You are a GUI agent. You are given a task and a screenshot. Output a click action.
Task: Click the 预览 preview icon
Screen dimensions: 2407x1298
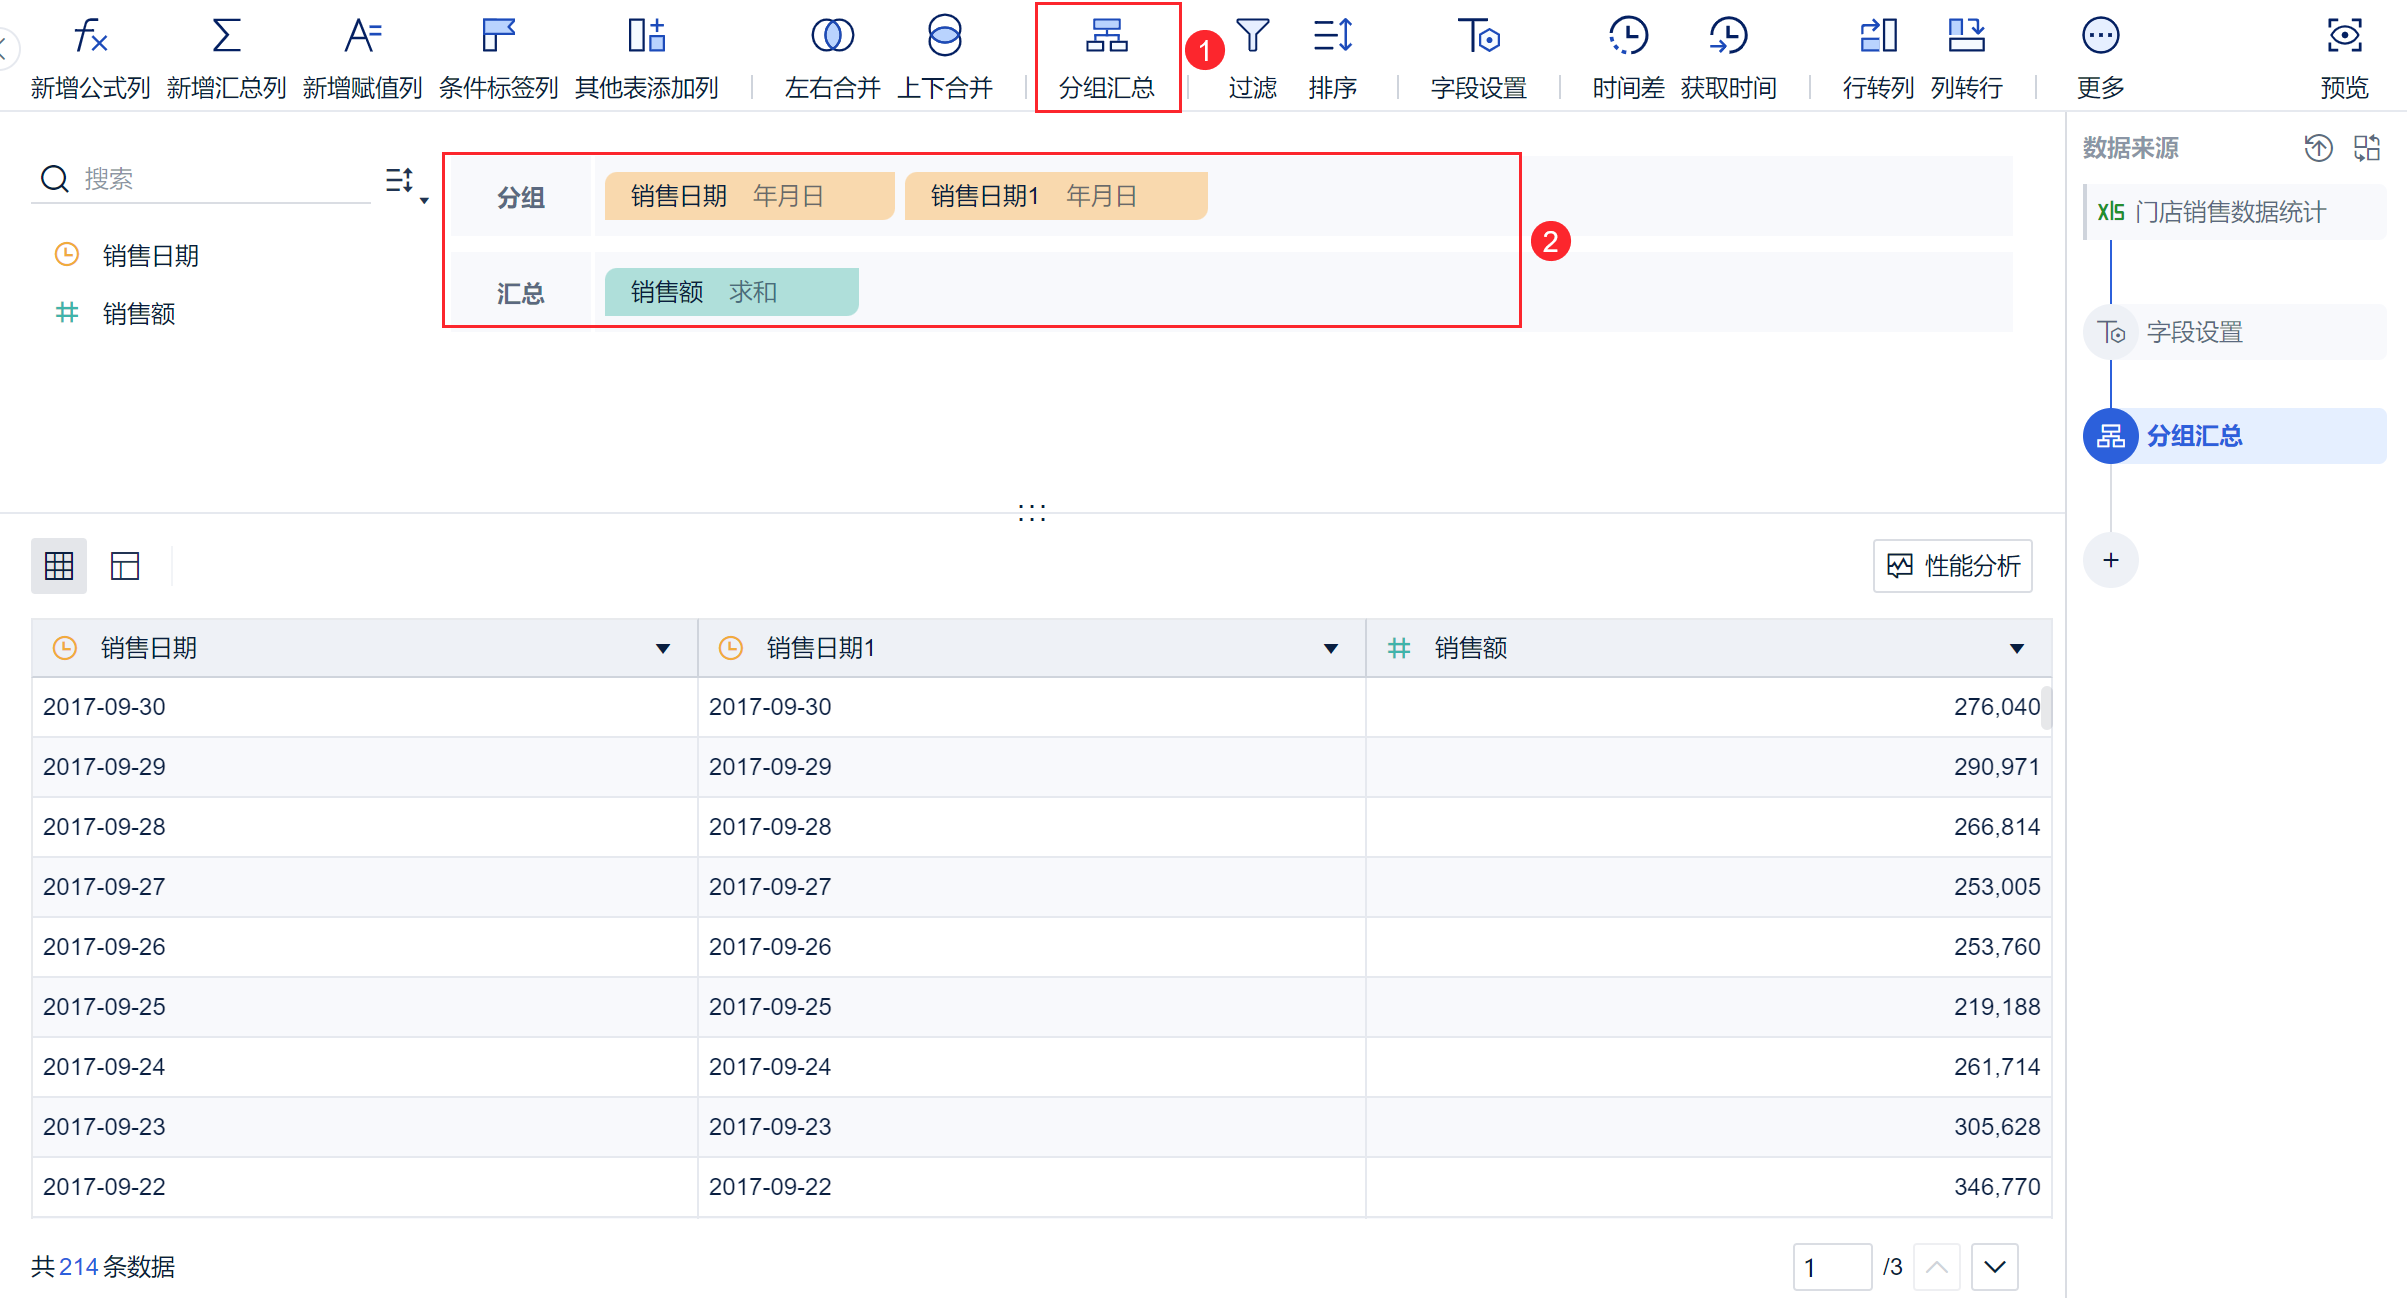point(2344,37)
